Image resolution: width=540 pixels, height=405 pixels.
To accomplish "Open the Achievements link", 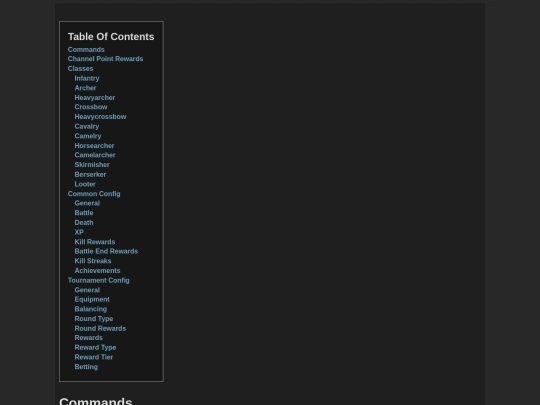I will click(97, 271).
